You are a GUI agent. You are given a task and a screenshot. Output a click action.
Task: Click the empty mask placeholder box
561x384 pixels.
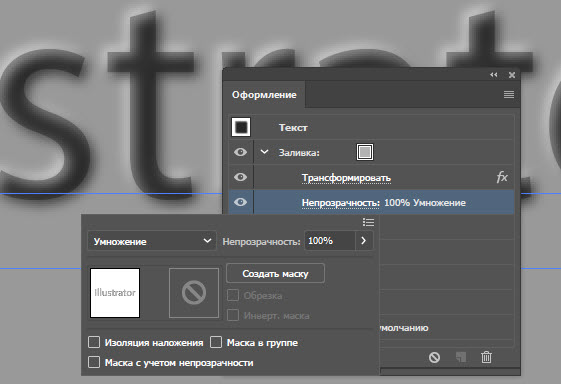[x=194, y=293]
